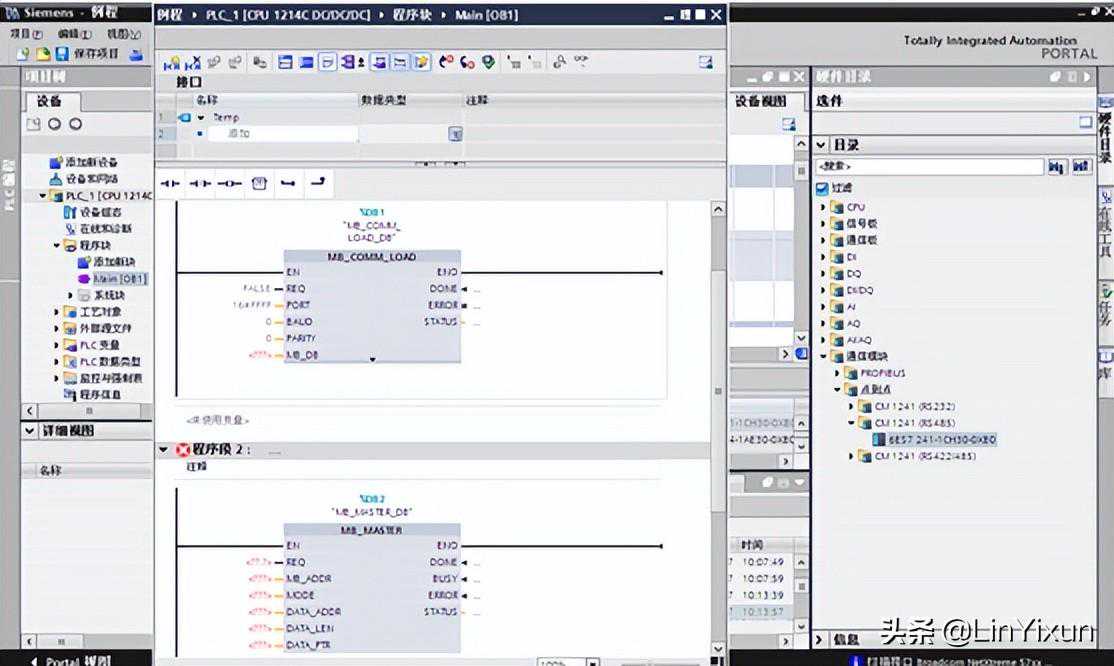Switch to the 设备视图 tab
Viewport: 1114px width, 666px height.
click(761, 101)
